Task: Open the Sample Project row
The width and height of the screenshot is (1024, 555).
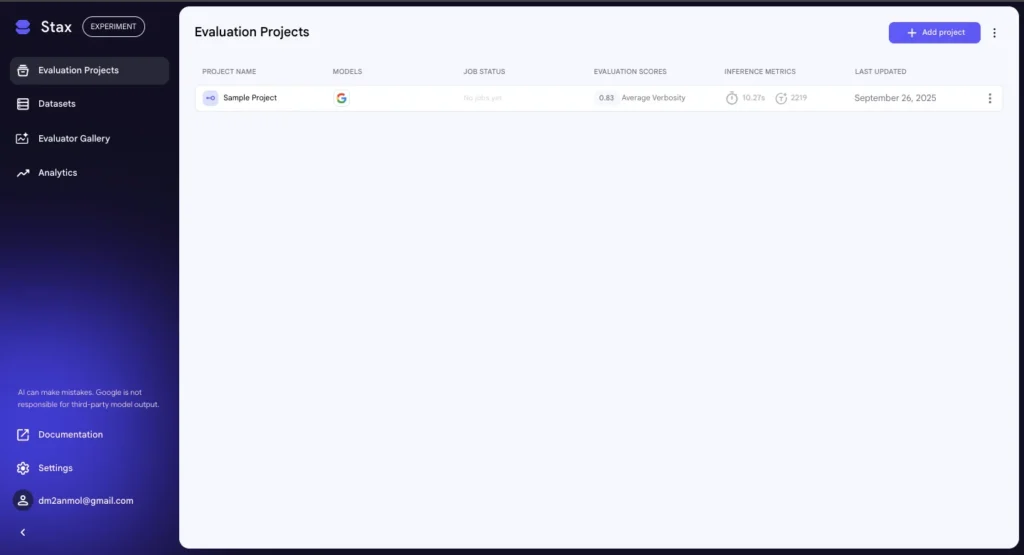Action: click(x=598, y=98)
